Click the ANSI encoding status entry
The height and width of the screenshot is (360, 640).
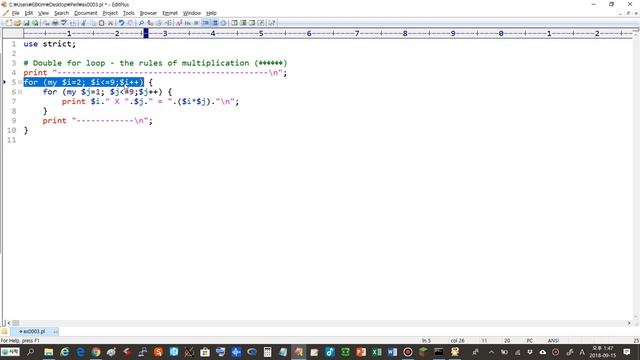(553, 340)
